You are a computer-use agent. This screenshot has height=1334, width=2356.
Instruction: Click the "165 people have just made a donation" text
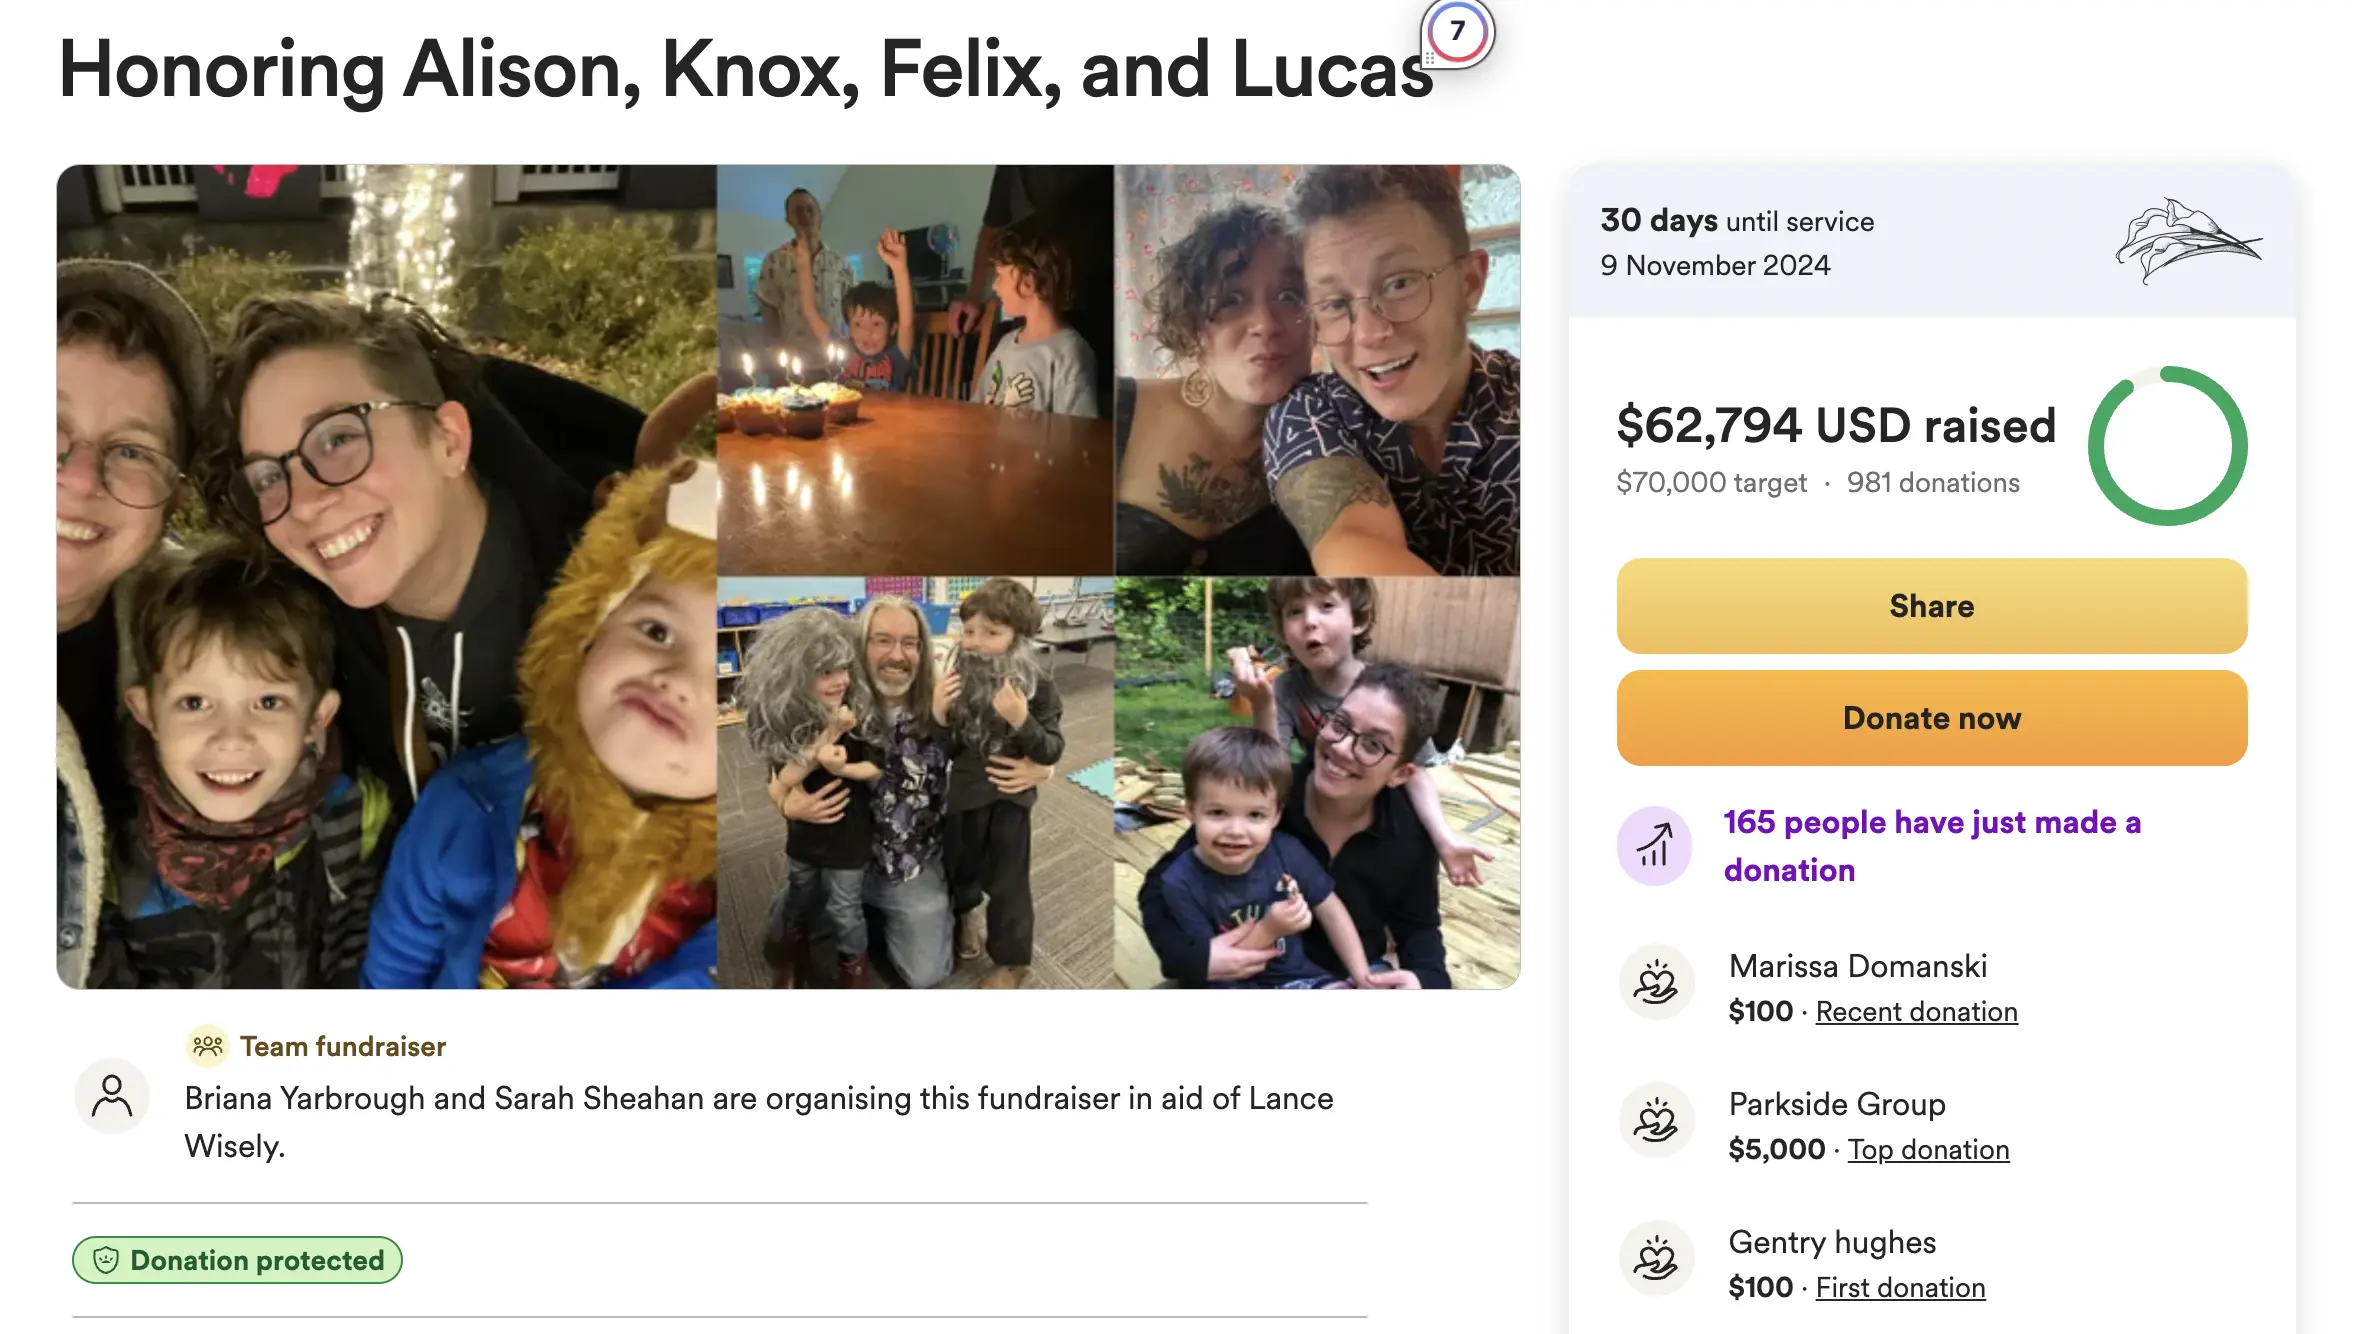pyautogui.click(x=1932, y=846)
